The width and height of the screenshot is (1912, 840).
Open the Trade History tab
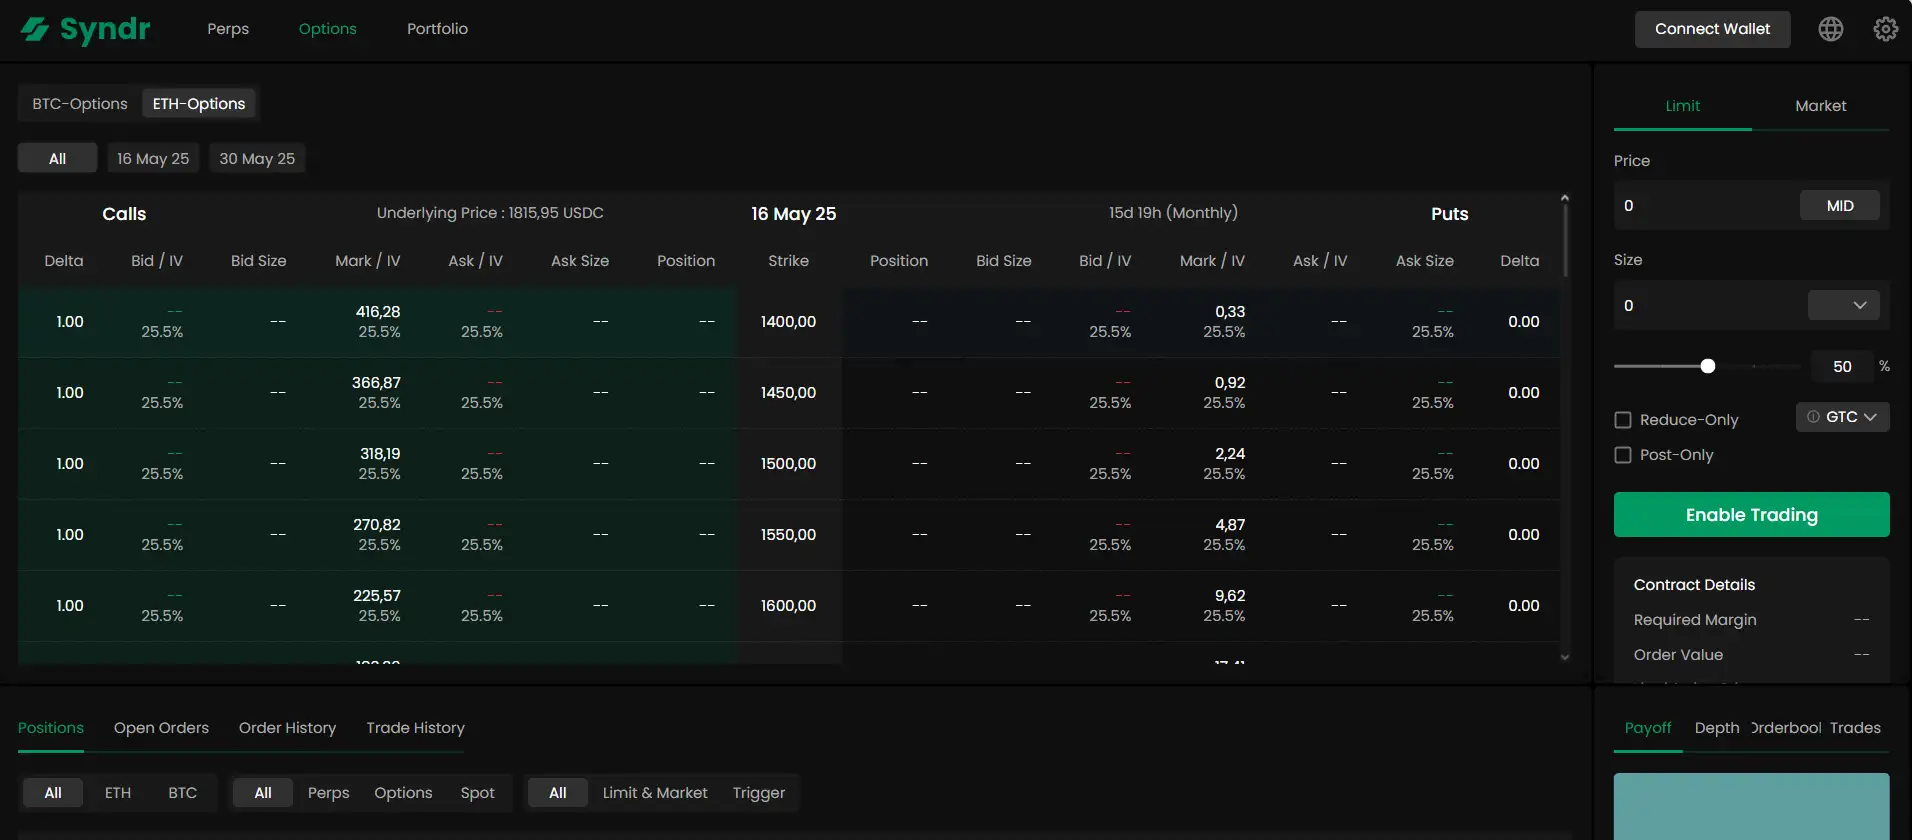coord(415,728)
